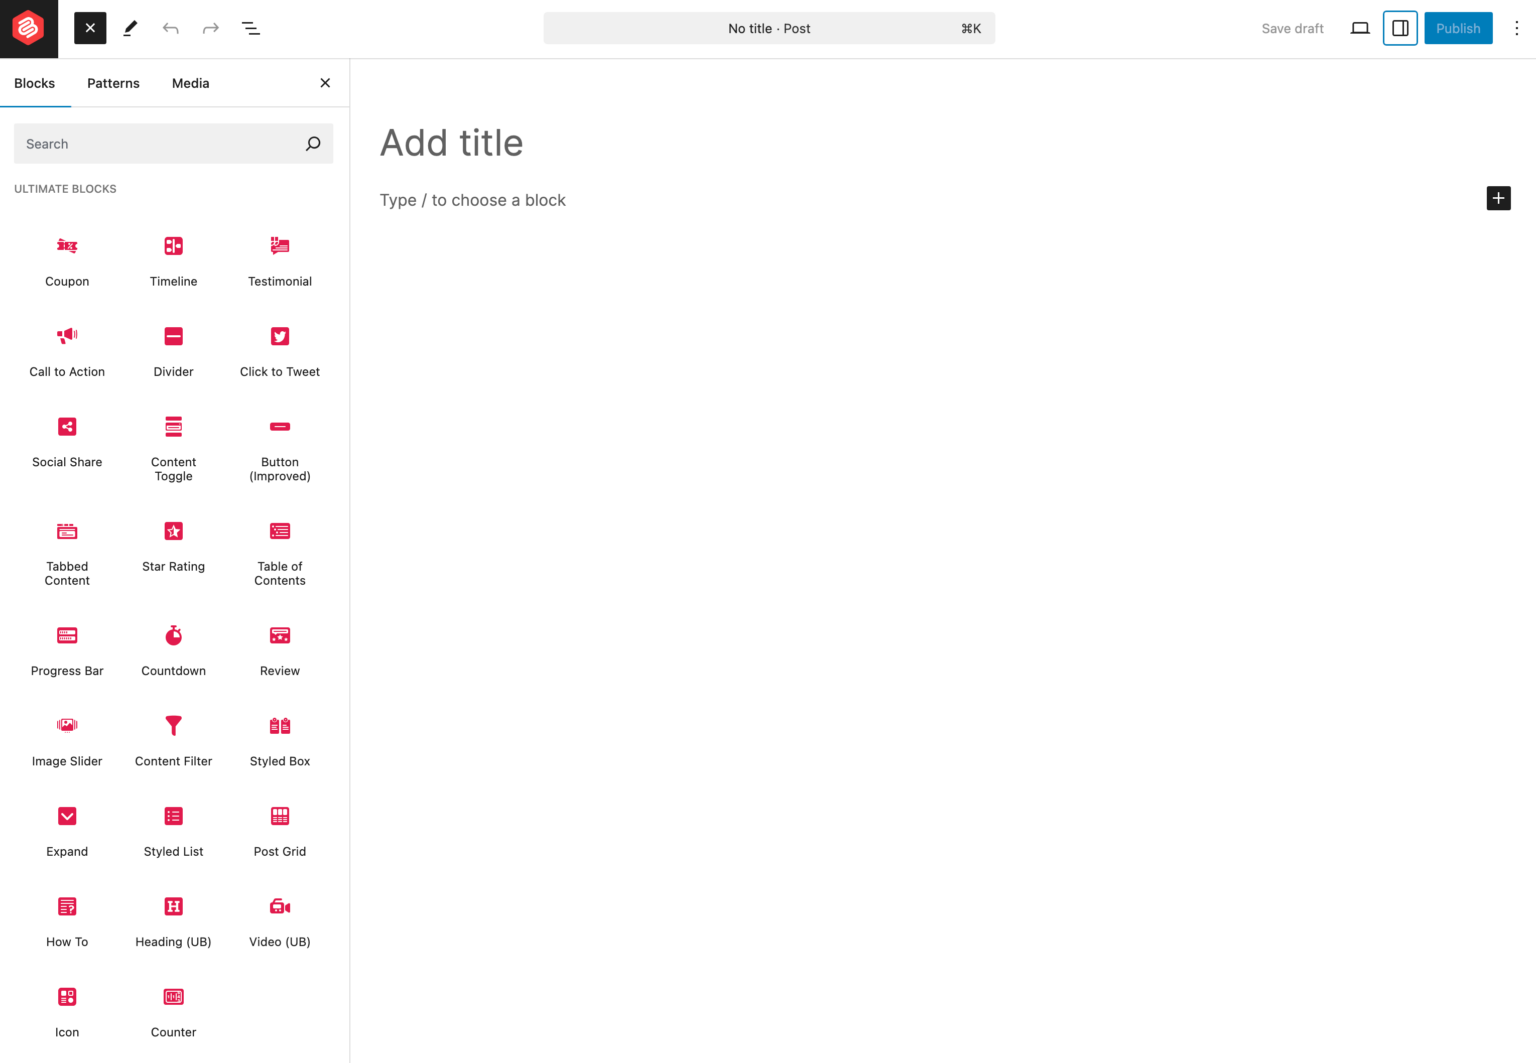Open the Tools pencil selector

click(x=130, y=28)
